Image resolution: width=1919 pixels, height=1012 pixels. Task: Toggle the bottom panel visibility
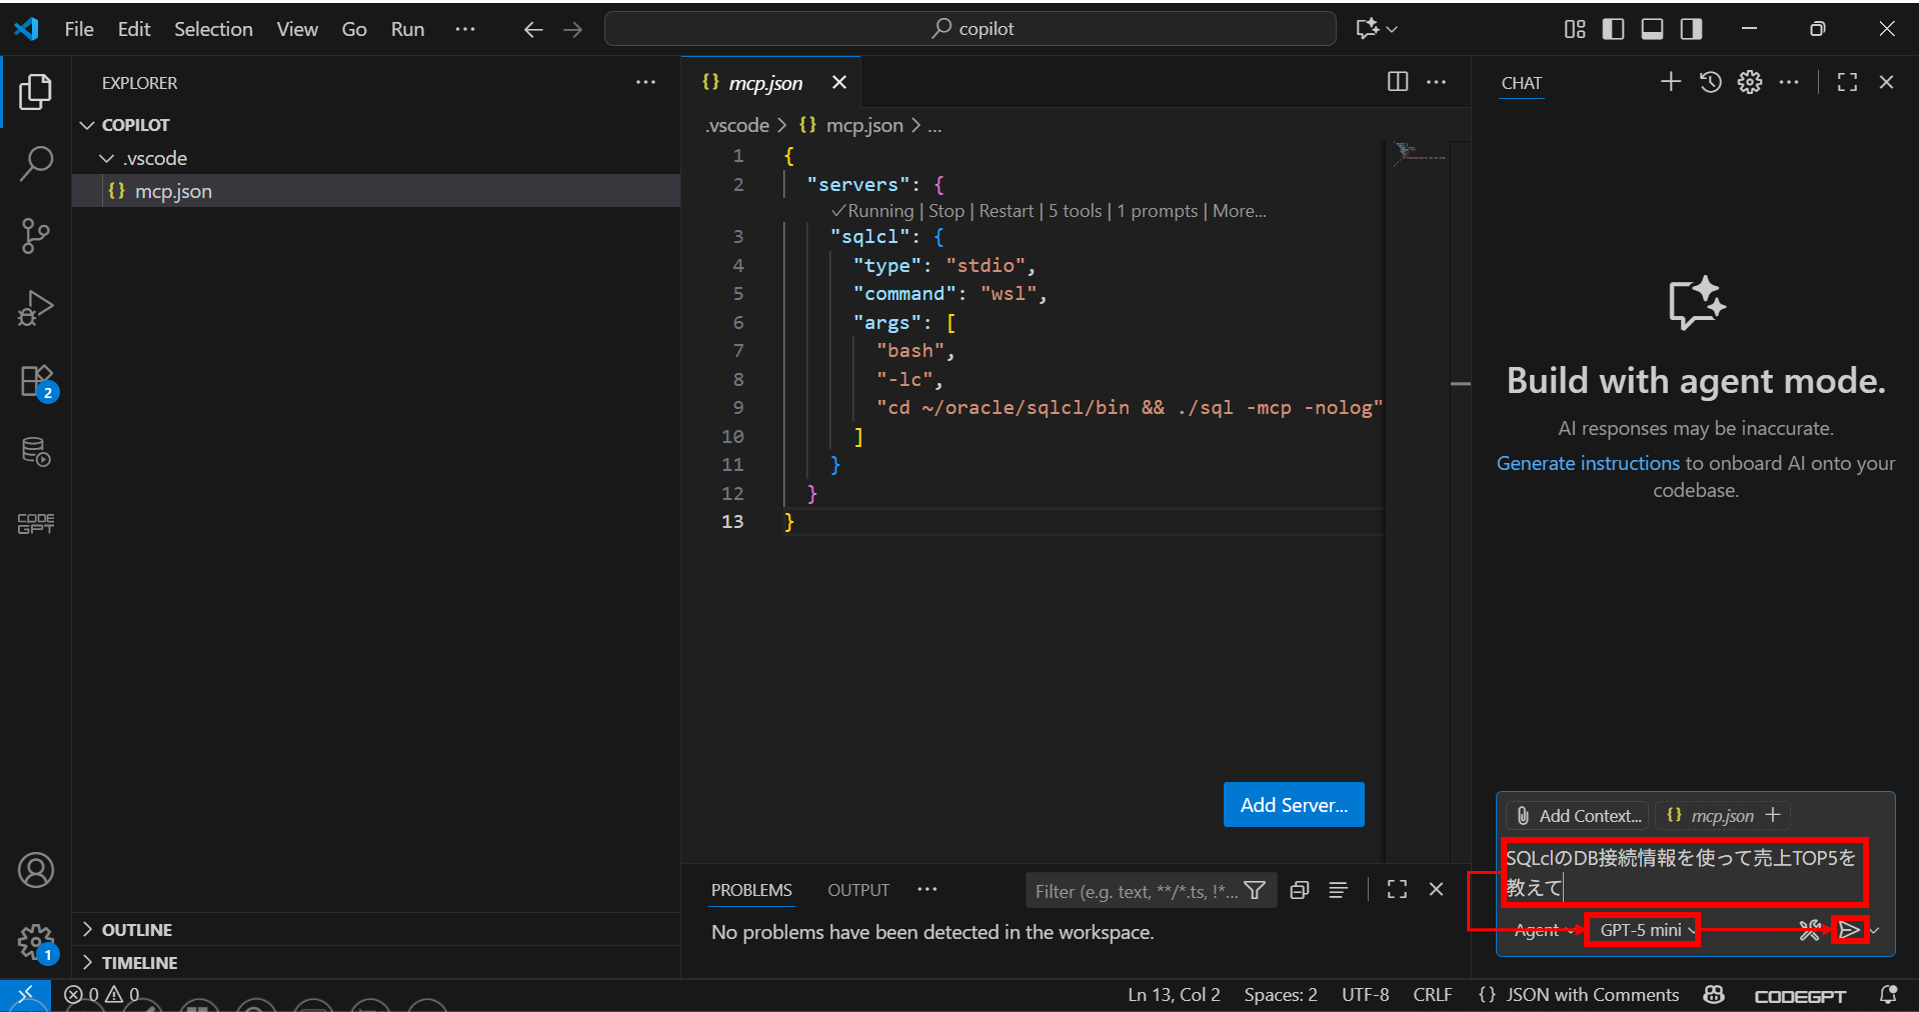(1652, 29)
